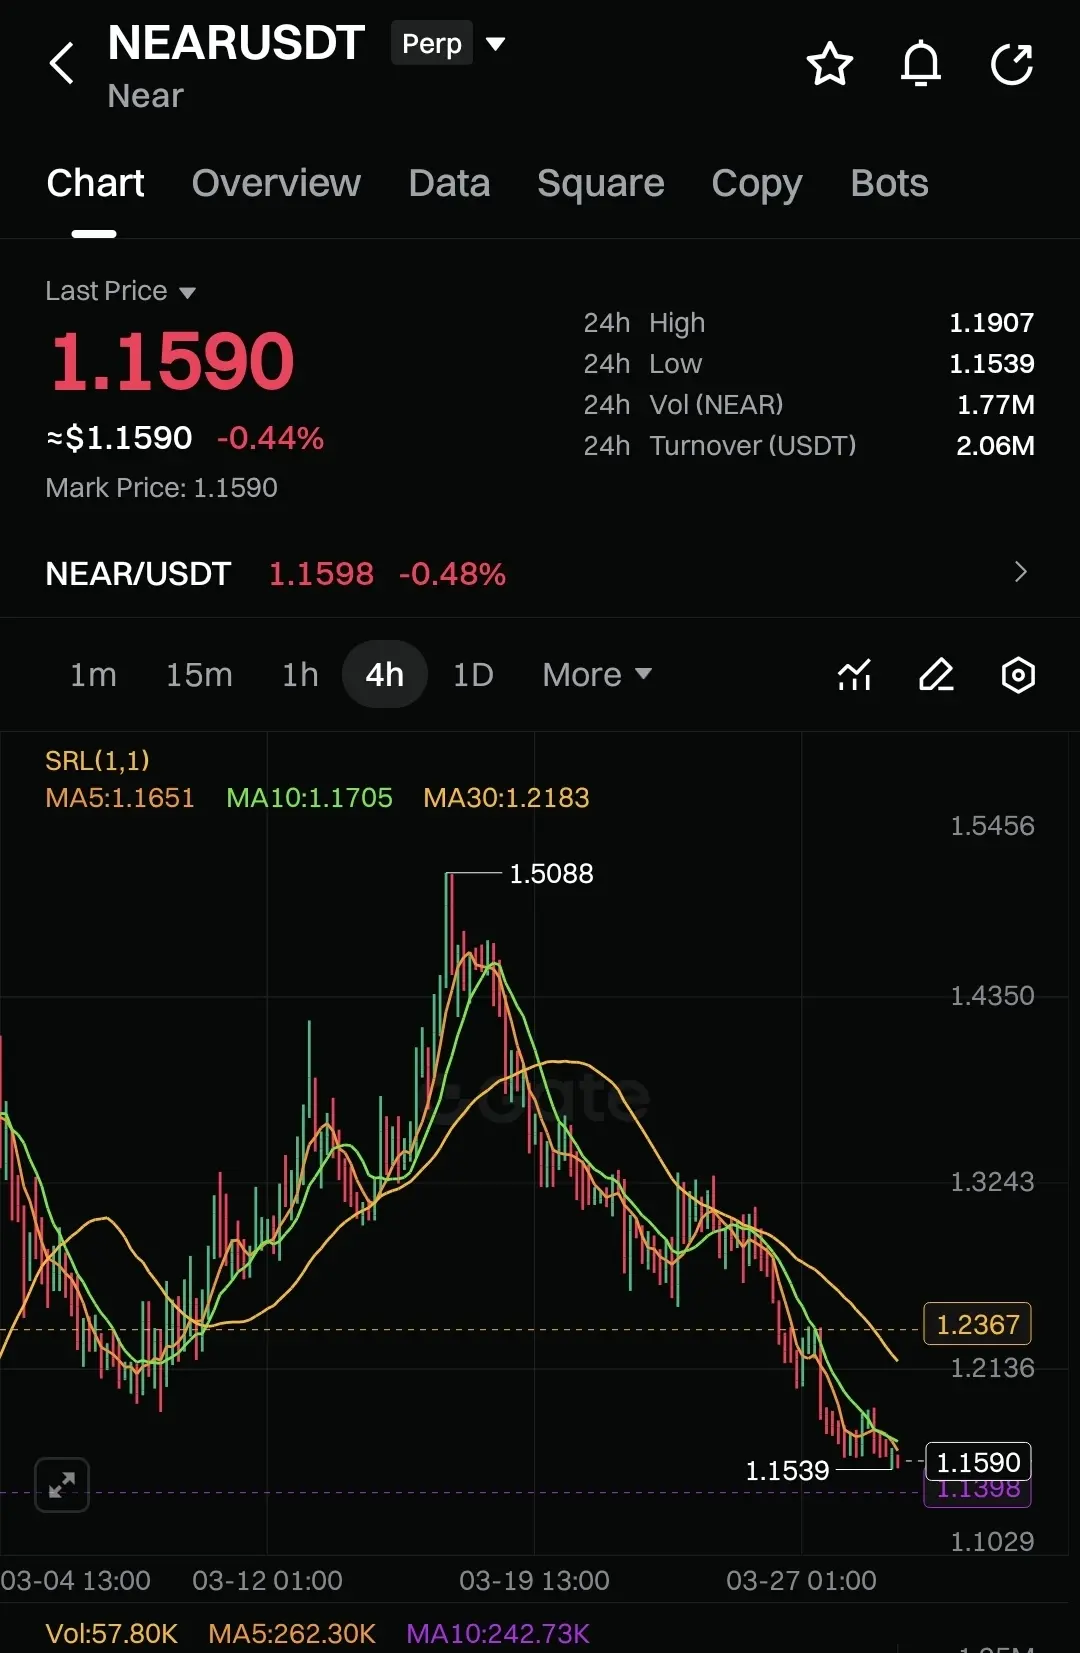Viewport: 1080px width, 1653px height.
Task: Switch to the Data tab
Action: click(449, 184)
